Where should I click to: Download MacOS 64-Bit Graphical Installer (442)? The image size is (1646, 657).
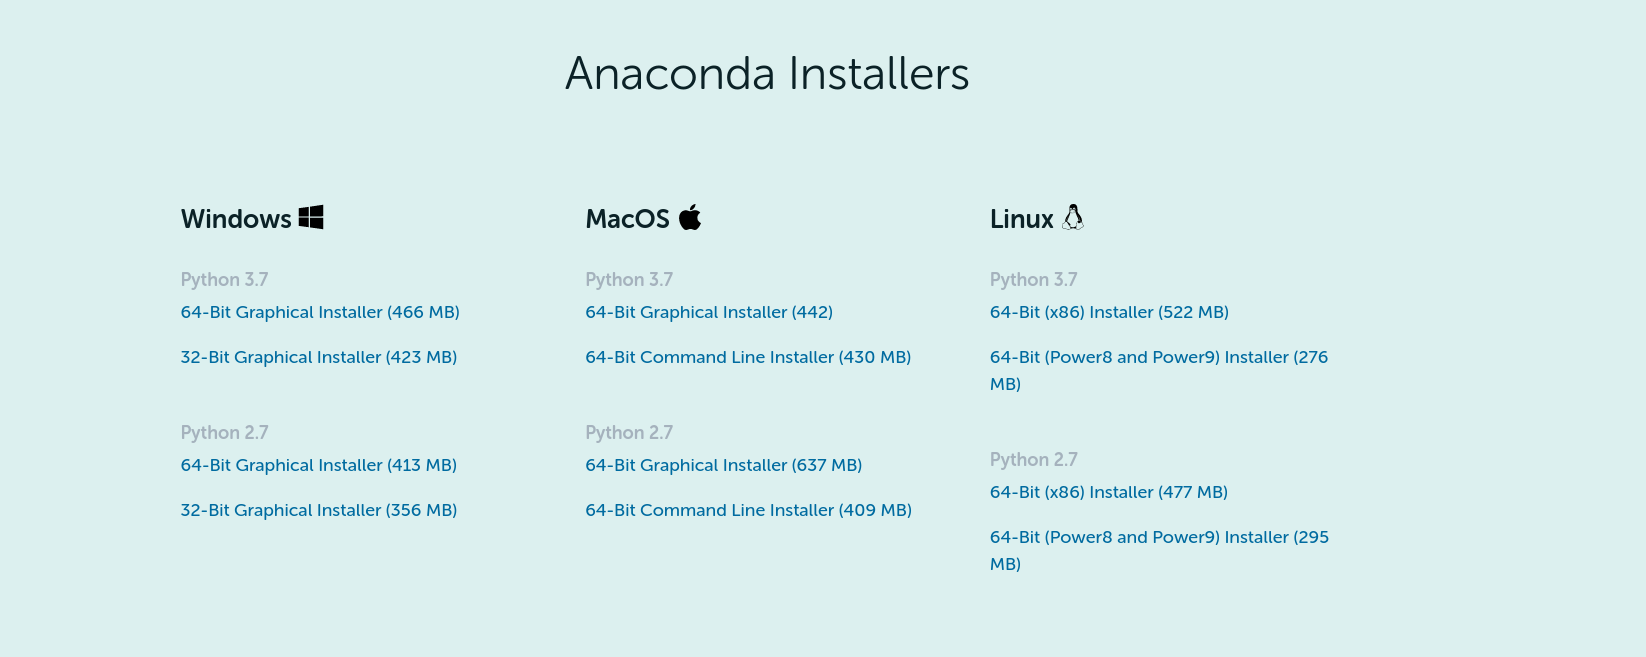click(x=709, y=312)
